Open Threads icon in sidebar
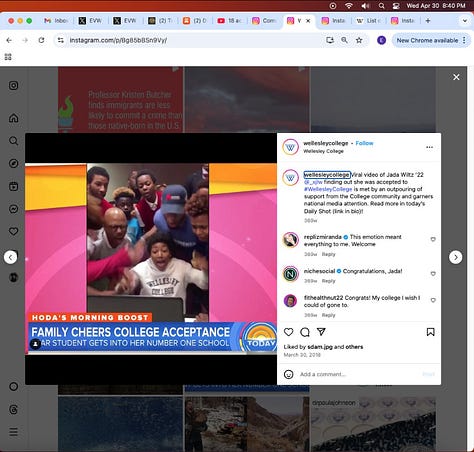Screen dimensions: 474x452 point(13,409)
